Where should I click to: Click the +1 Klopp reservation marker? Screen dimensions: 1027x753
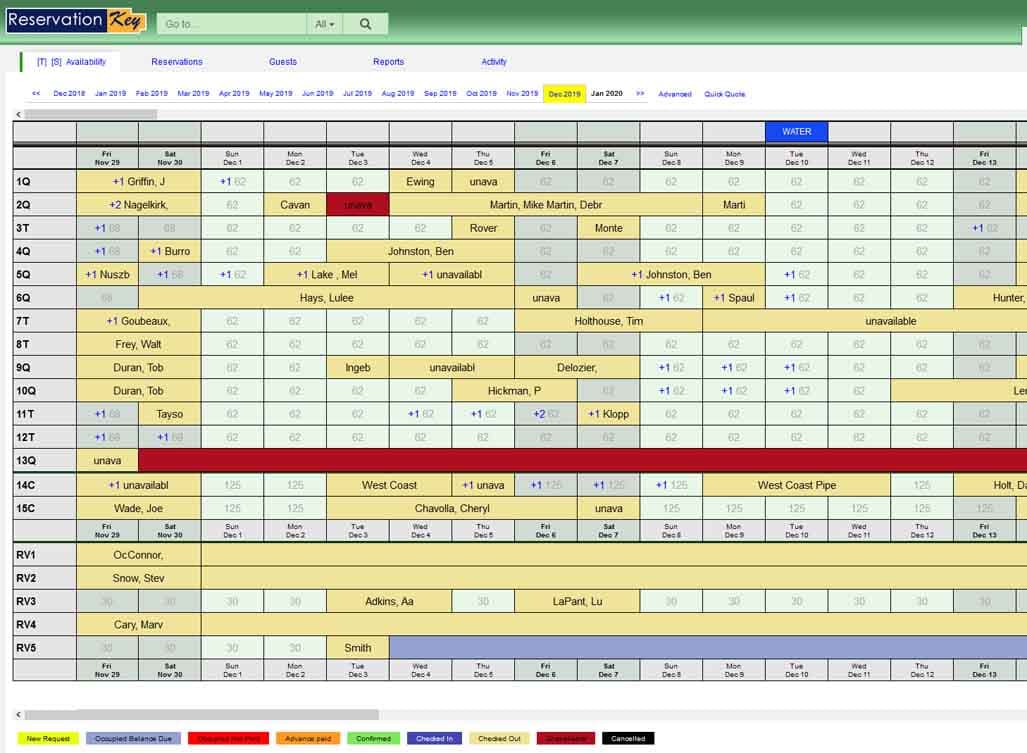point(606,413)
